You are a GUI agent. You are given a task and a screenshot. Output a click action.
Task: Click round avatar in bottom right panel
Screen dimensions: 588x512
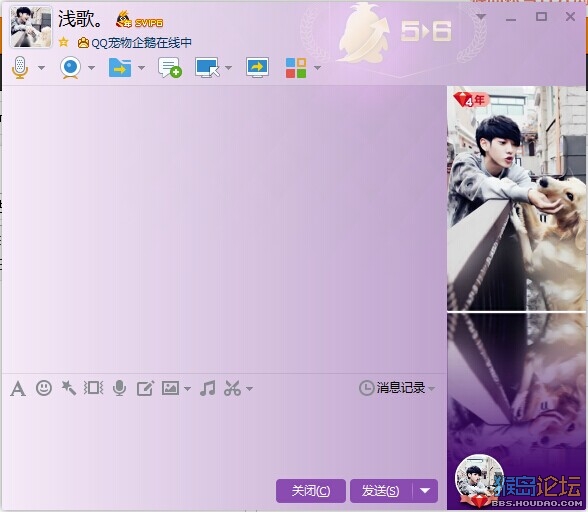click(x=479, y=479)
